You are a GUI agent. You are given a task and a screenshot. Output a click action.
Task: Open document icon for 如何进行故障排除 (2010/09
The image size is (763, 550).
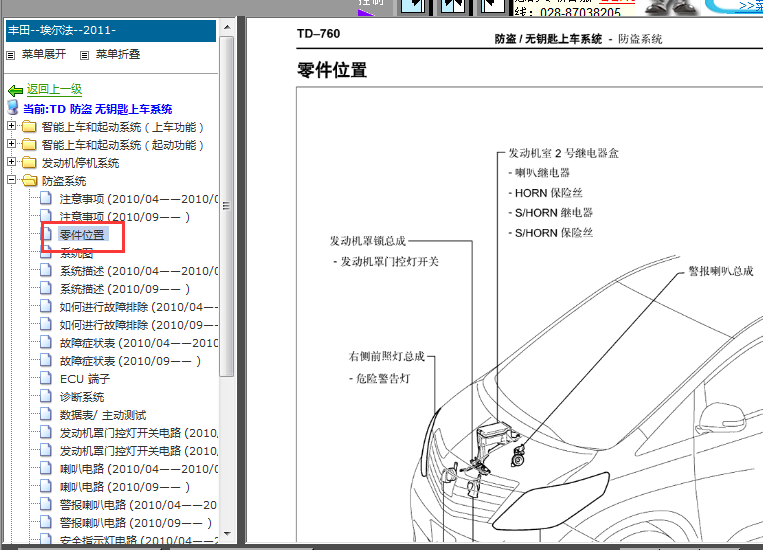click(x=46, y=324)
